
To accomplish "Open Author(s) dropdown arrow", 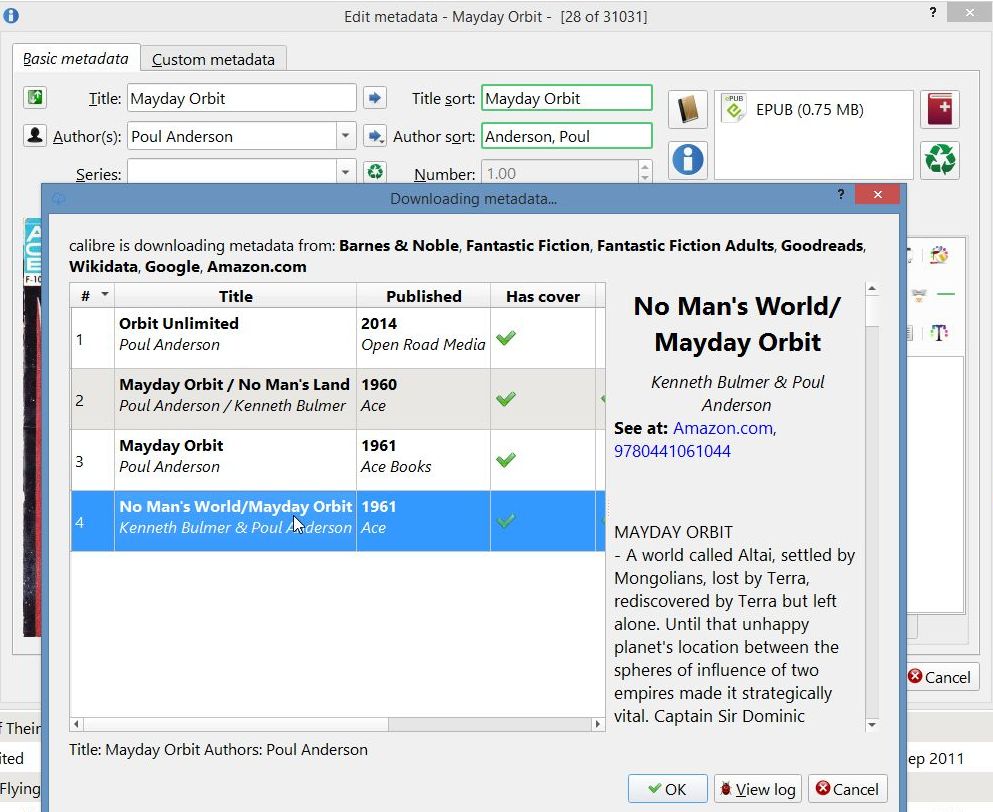I will click(x=345, y=136).
